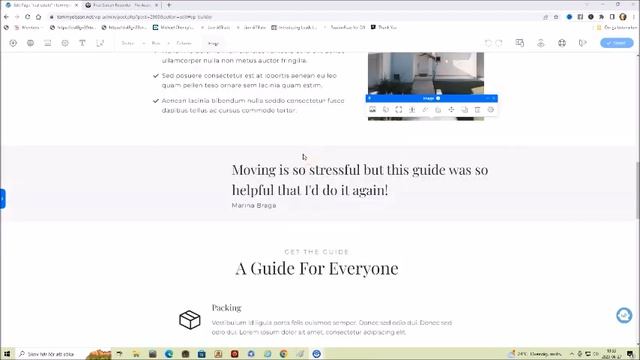The width and height of the screenshot is (640, 360).
Task: Bookmark this page with the star icon
Action: (556, 17)
